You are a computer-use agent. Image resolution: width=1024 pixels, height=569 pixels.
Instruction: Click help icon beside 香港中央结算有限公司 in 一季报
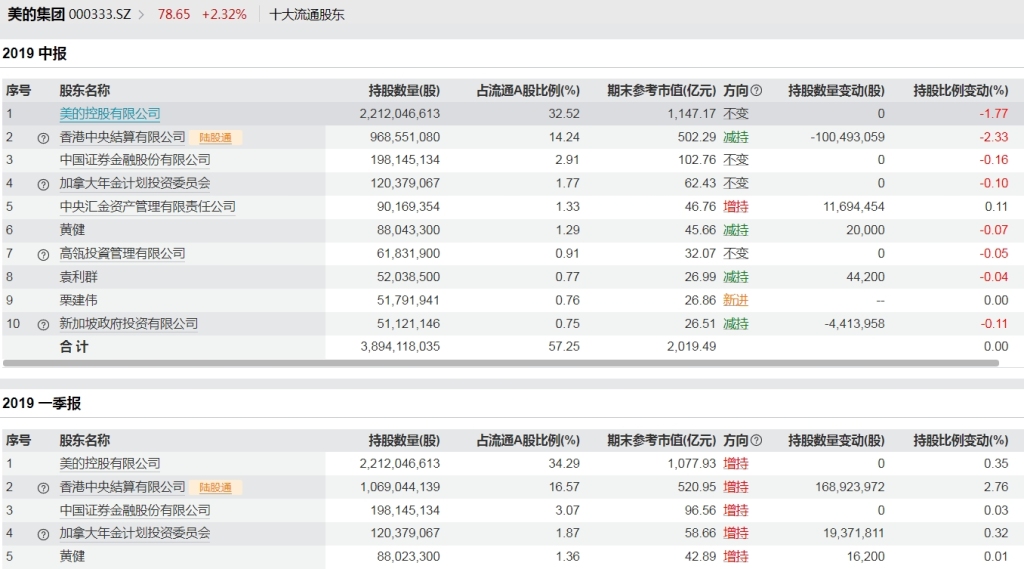[43, 488]
